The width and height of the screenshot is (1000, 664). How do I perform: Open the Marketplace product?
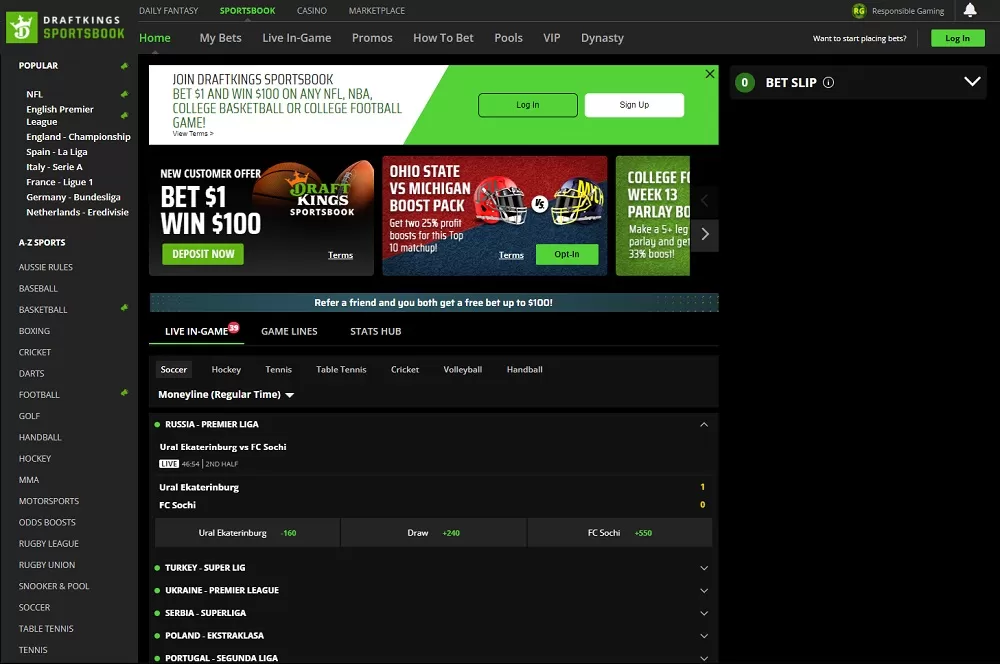[x=376, y=11]
